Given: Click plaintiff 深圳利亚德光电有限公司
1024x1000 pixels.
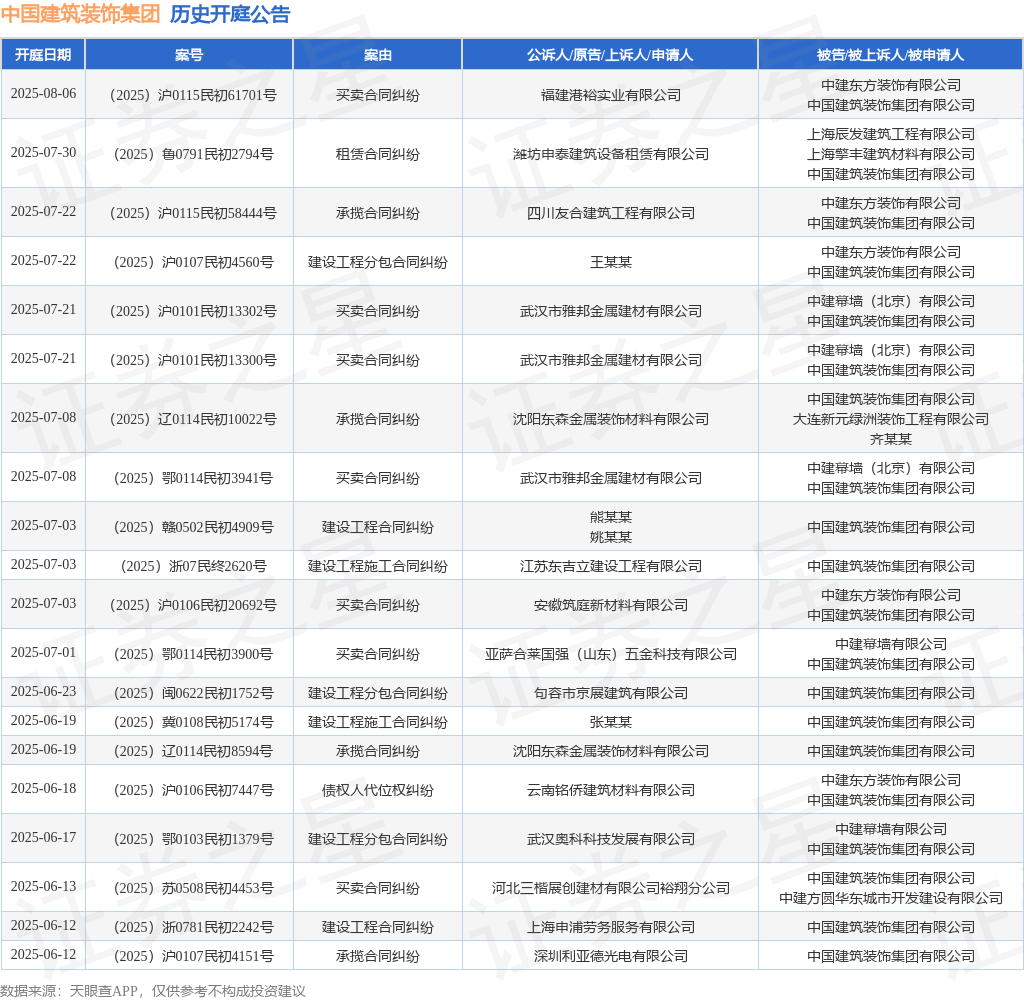Looking at the screenshot, I should tap(611, 956).
